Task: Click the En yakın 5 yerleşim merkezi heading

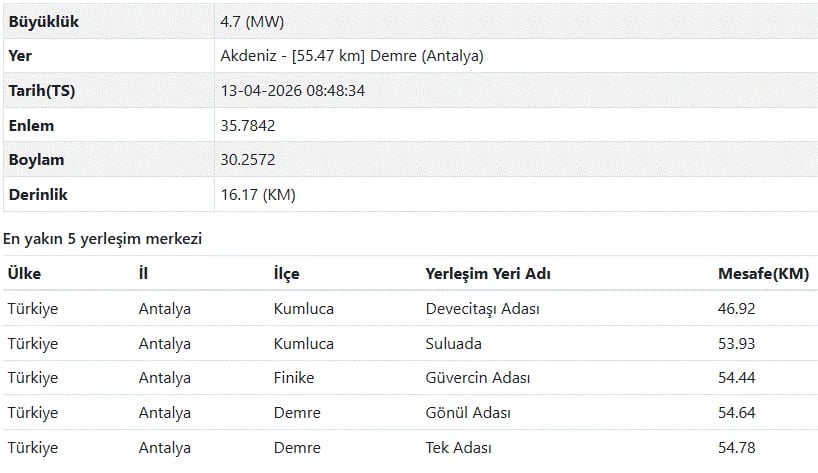Action: tap(102, 239)
